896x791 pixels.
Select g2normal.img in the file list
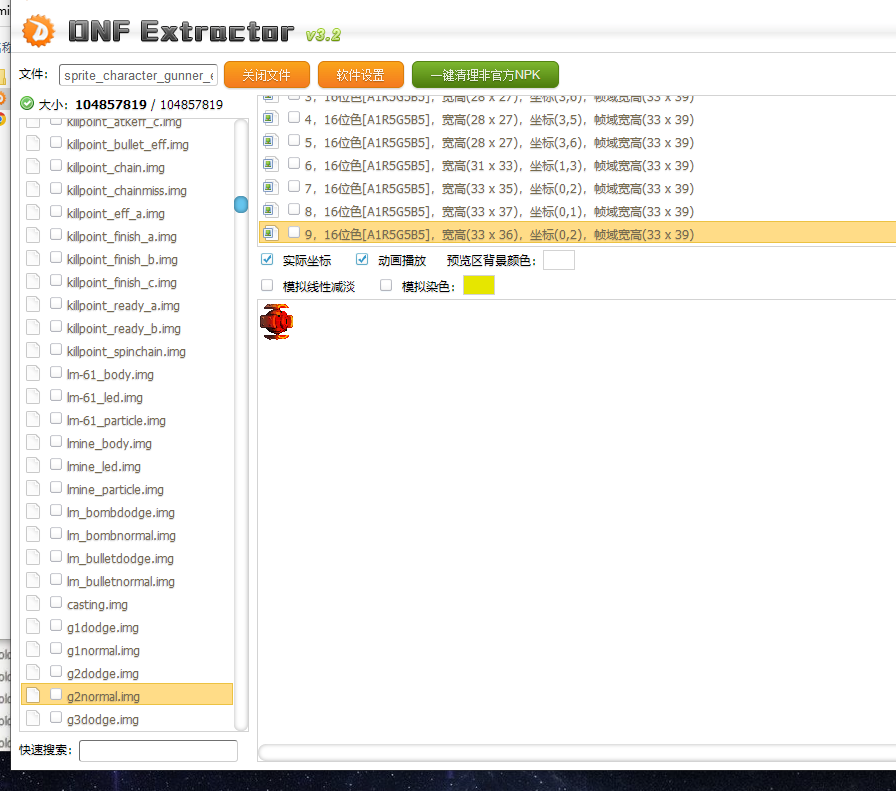point(103,696)
